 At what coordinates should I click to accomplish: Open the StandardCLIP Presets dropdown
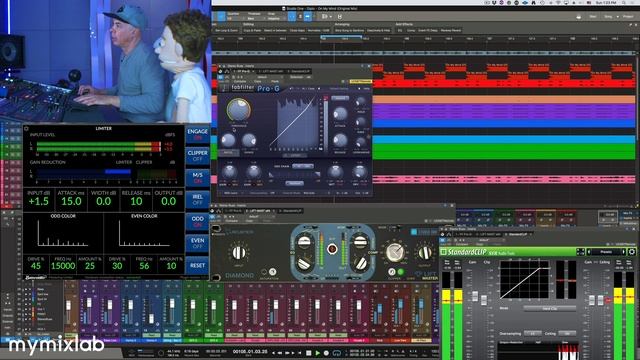click(606, 252)
